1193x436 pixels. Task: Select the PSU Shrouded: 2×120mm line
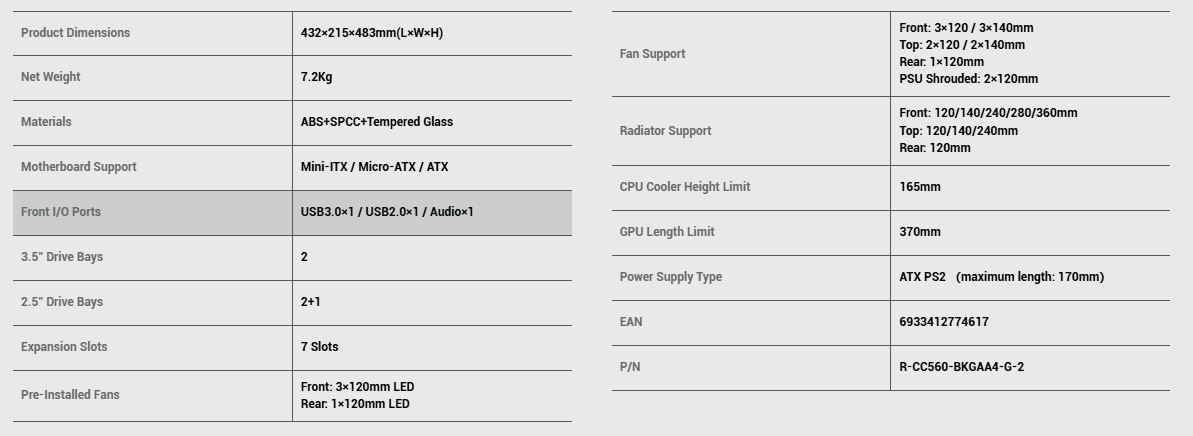click(968, 79)
